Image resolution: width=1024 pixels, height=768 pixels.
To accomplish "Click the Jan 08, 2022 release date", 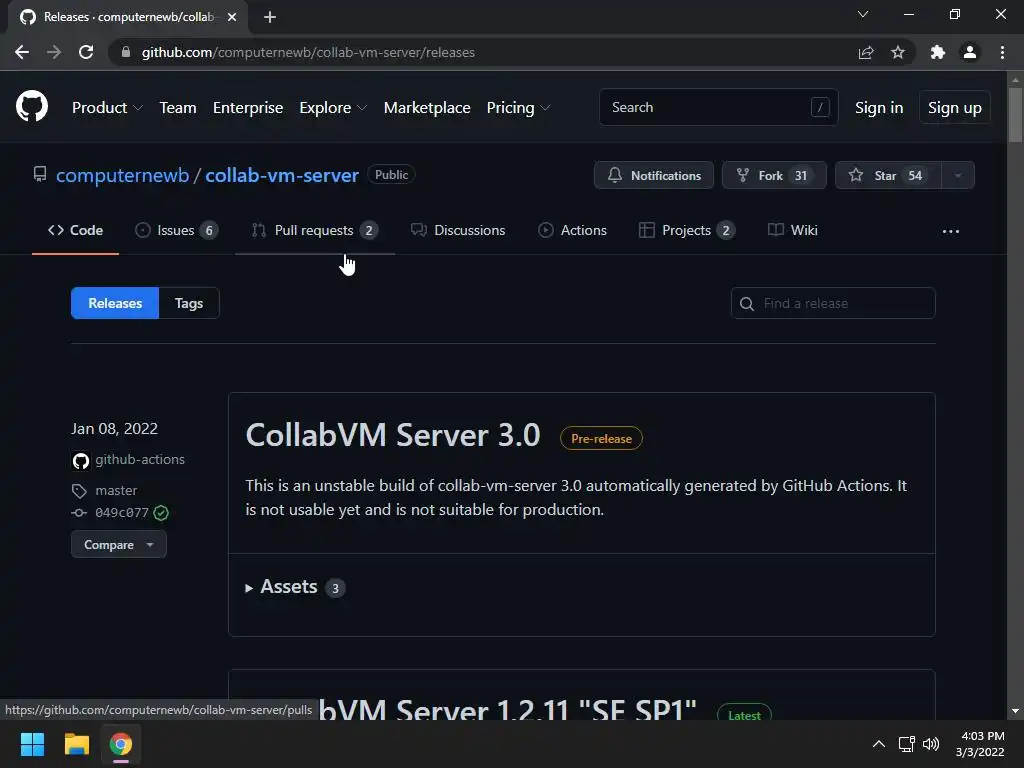I will click(x=114, y=429).
